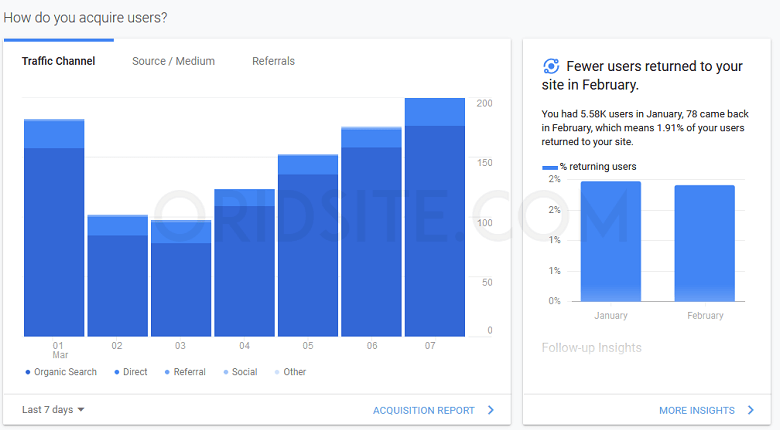Click the % returning users legend swatch
The width and height of the screenshot is (780, 430).
tap(549, 167)
